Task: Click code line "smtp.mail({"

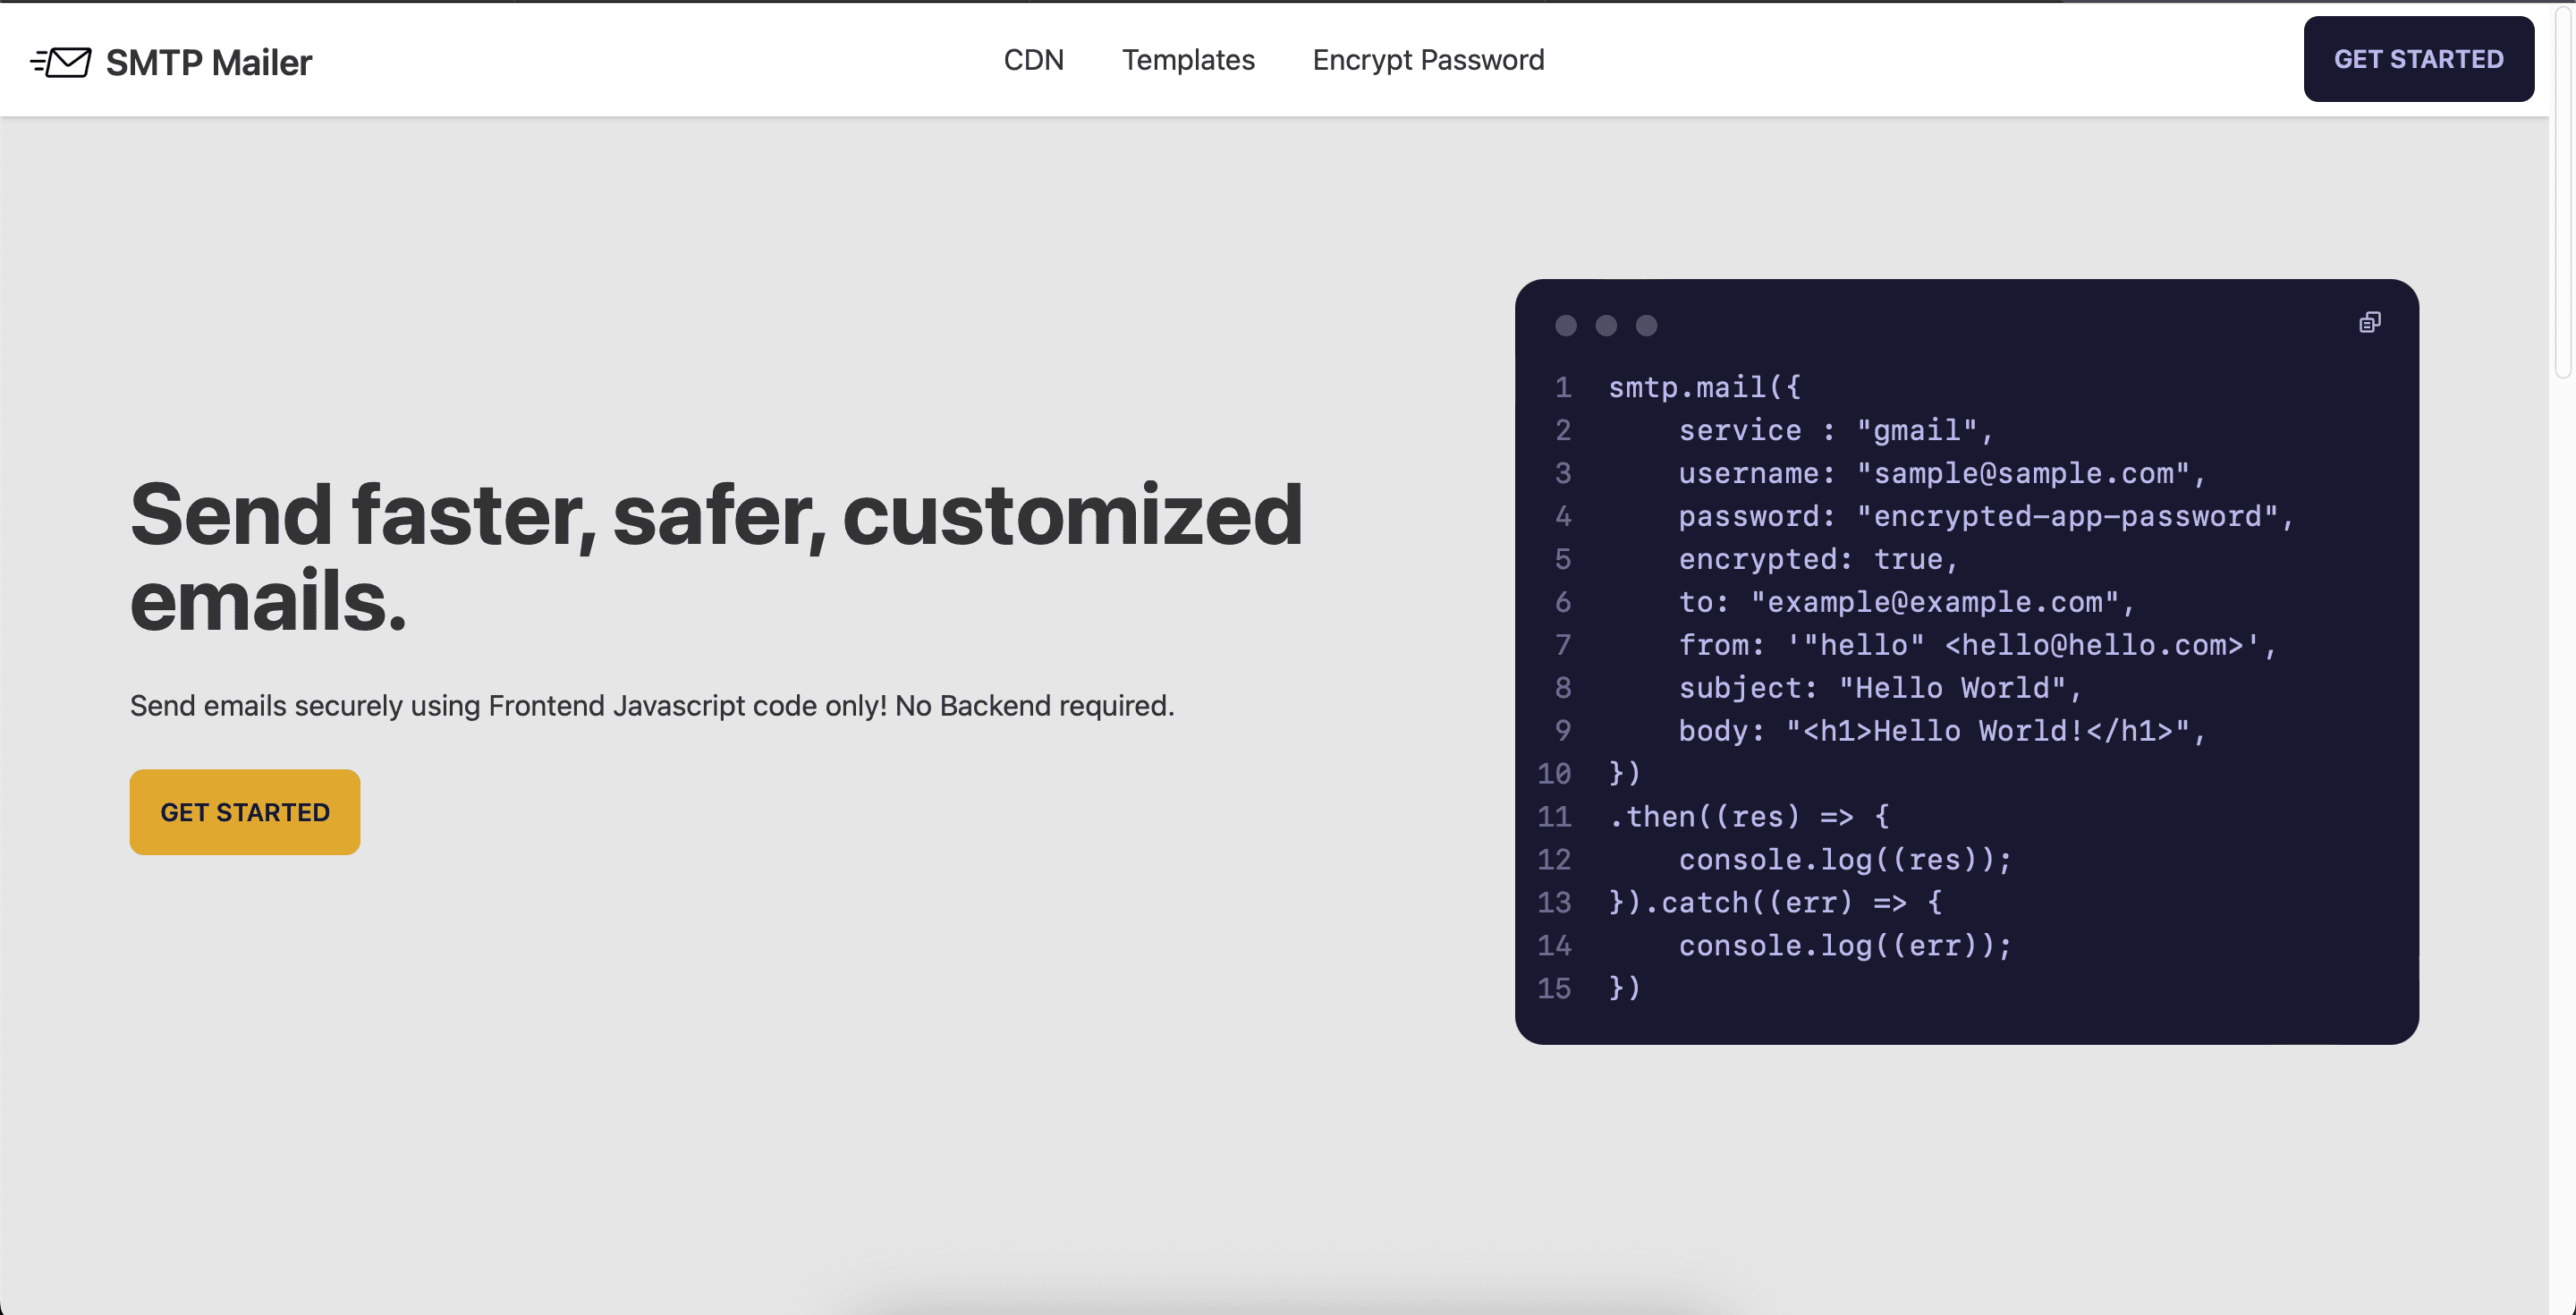Action: [1704, 387]
